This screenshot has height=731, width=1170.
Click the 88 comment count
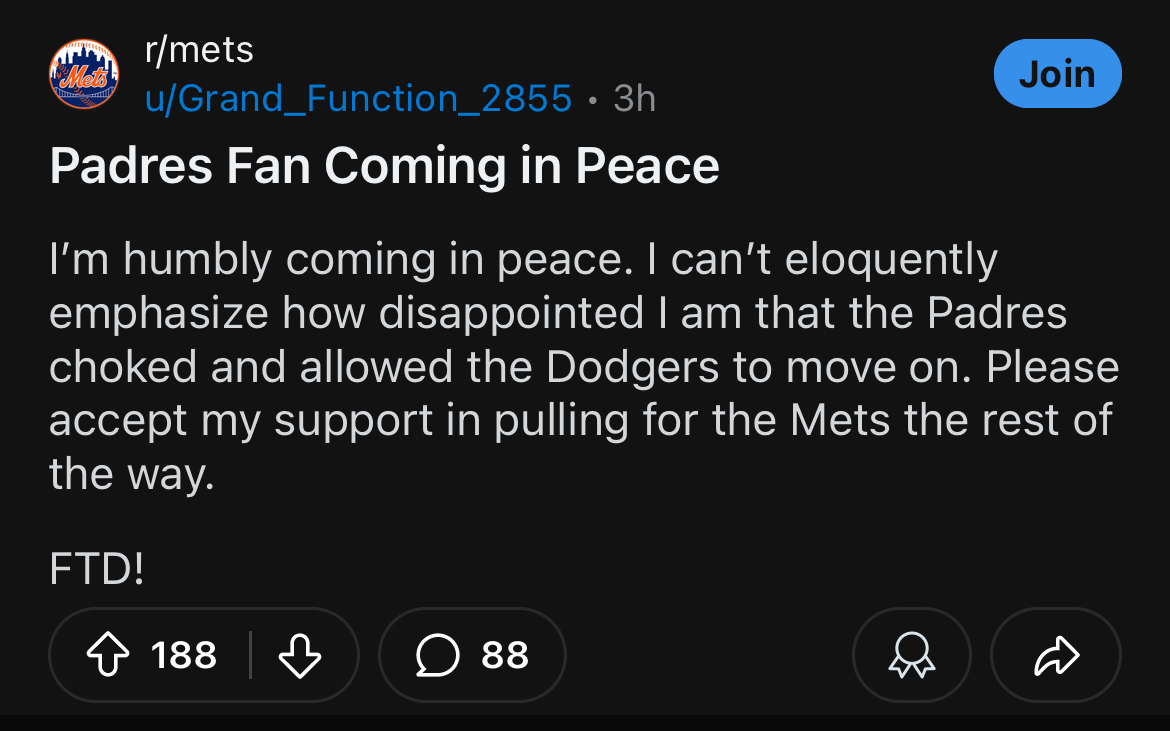point(505,655)
